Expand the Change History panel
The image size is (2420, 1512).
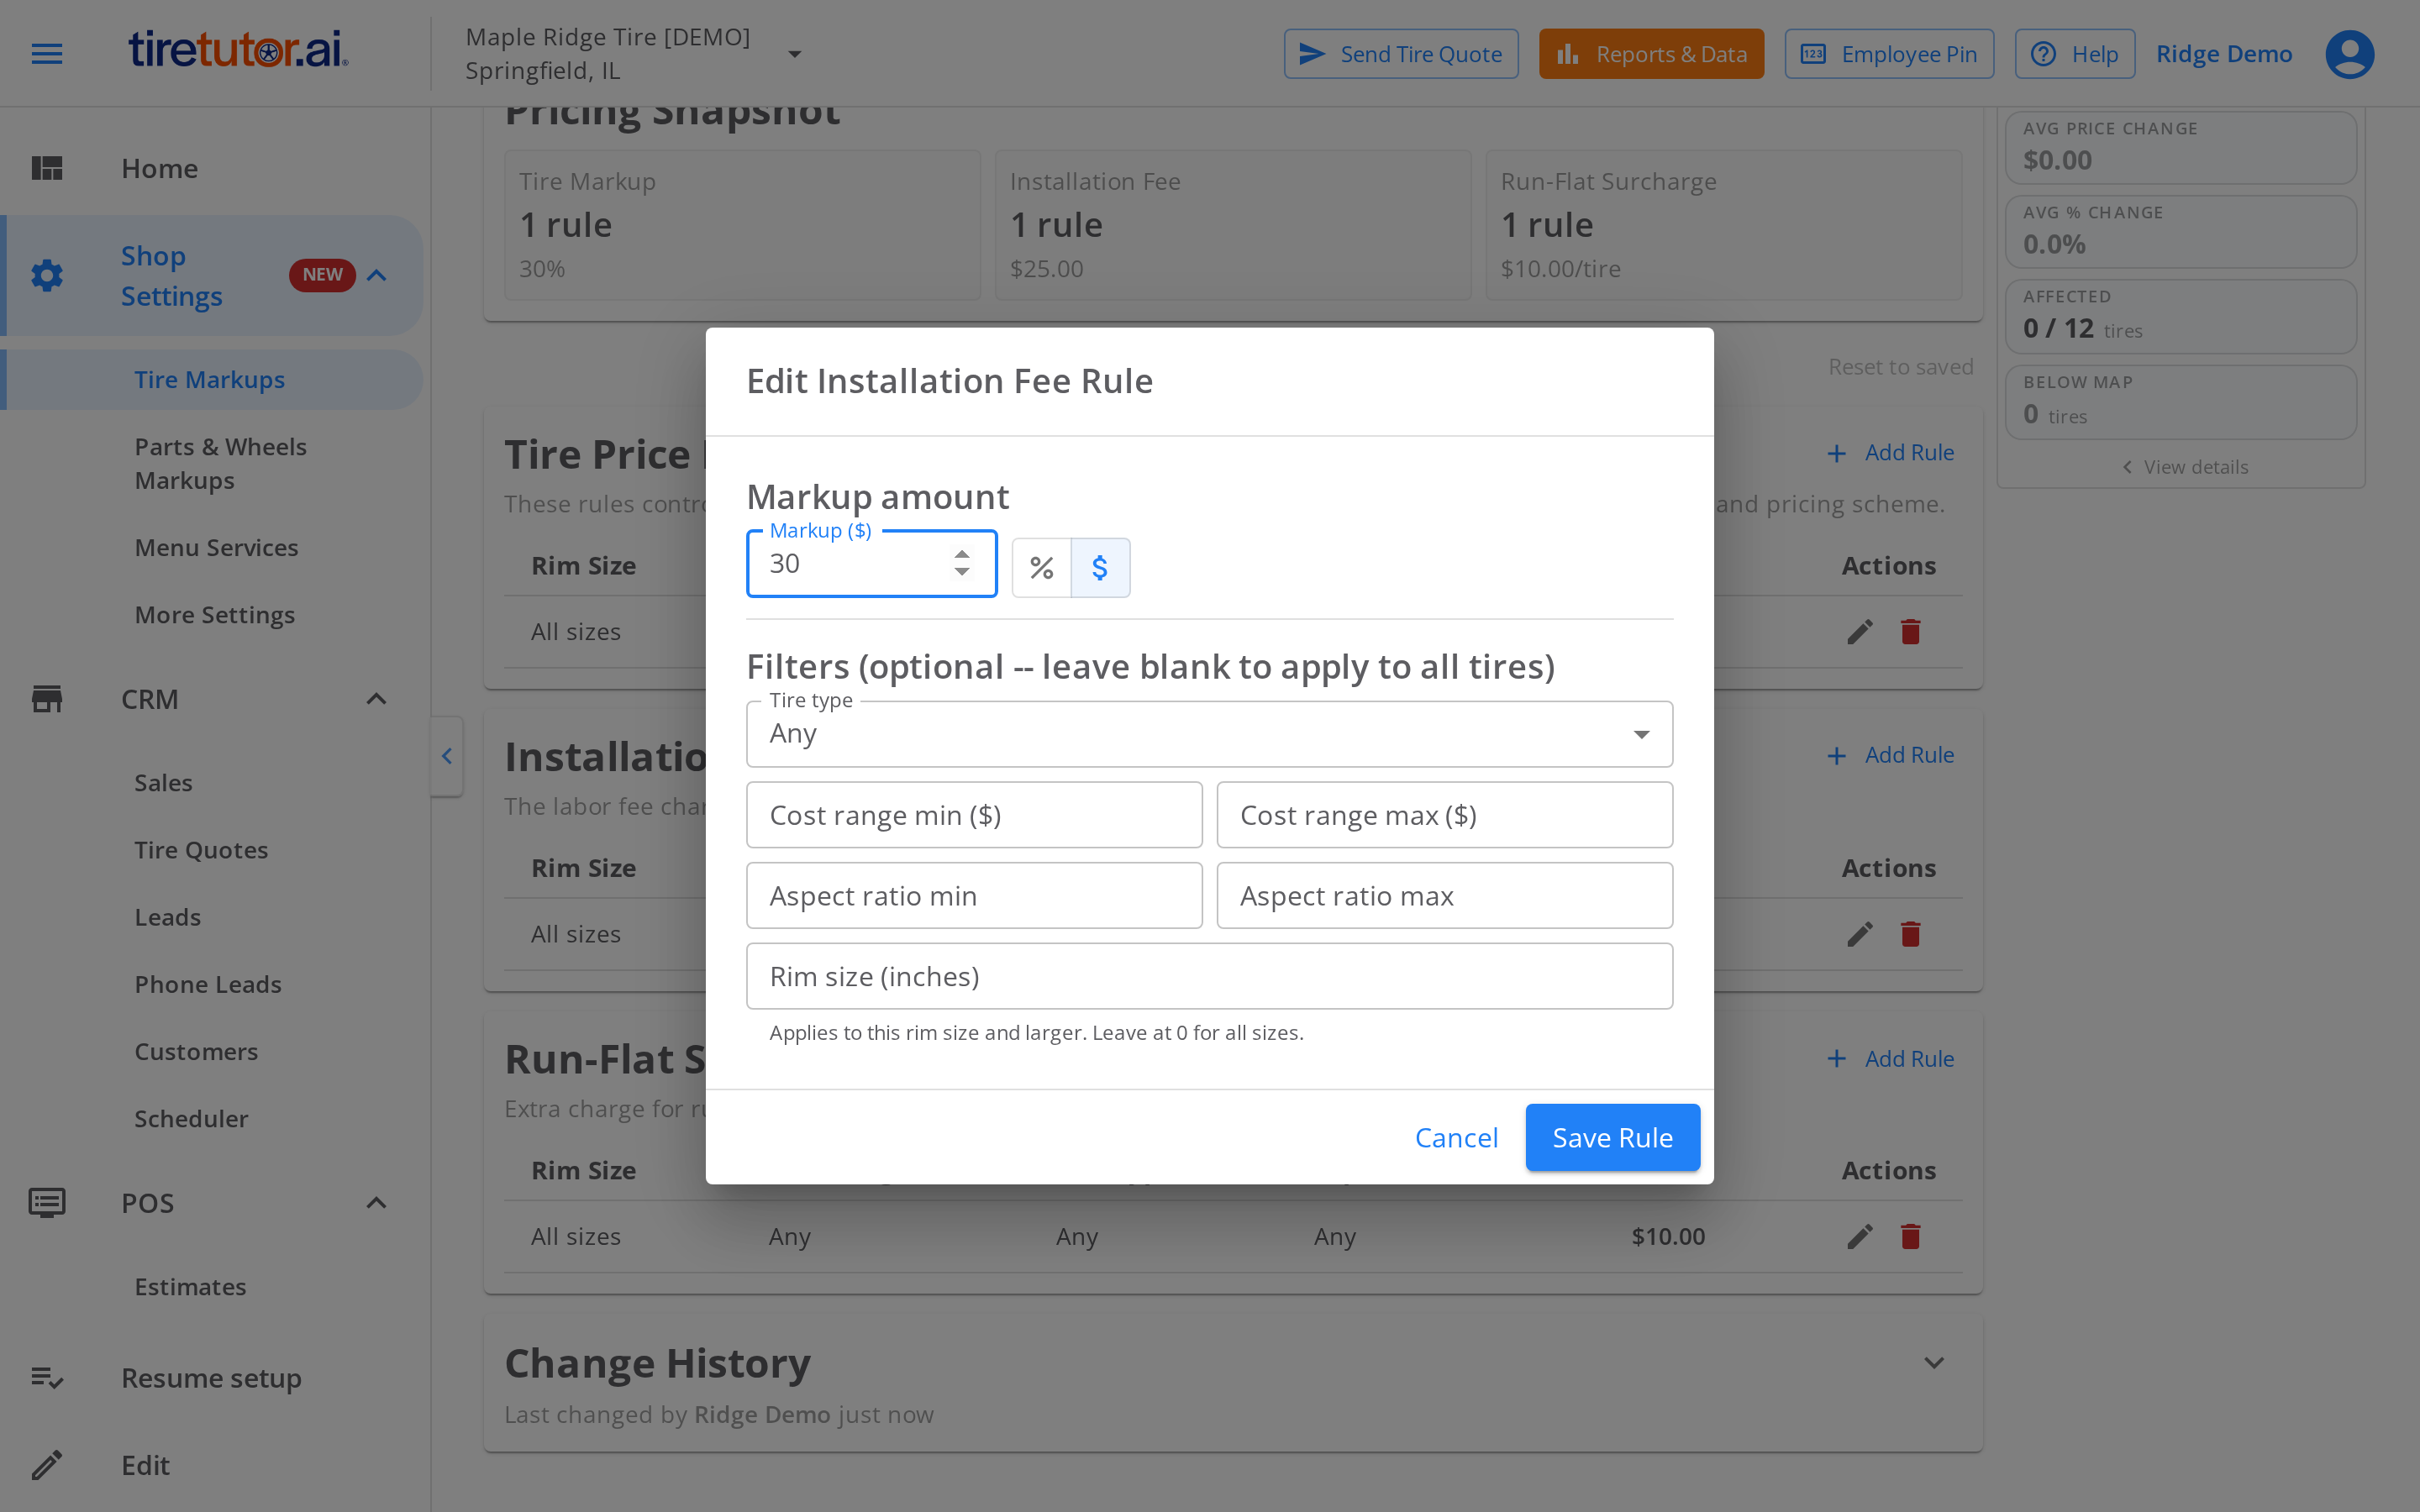coord(1934,1363)
